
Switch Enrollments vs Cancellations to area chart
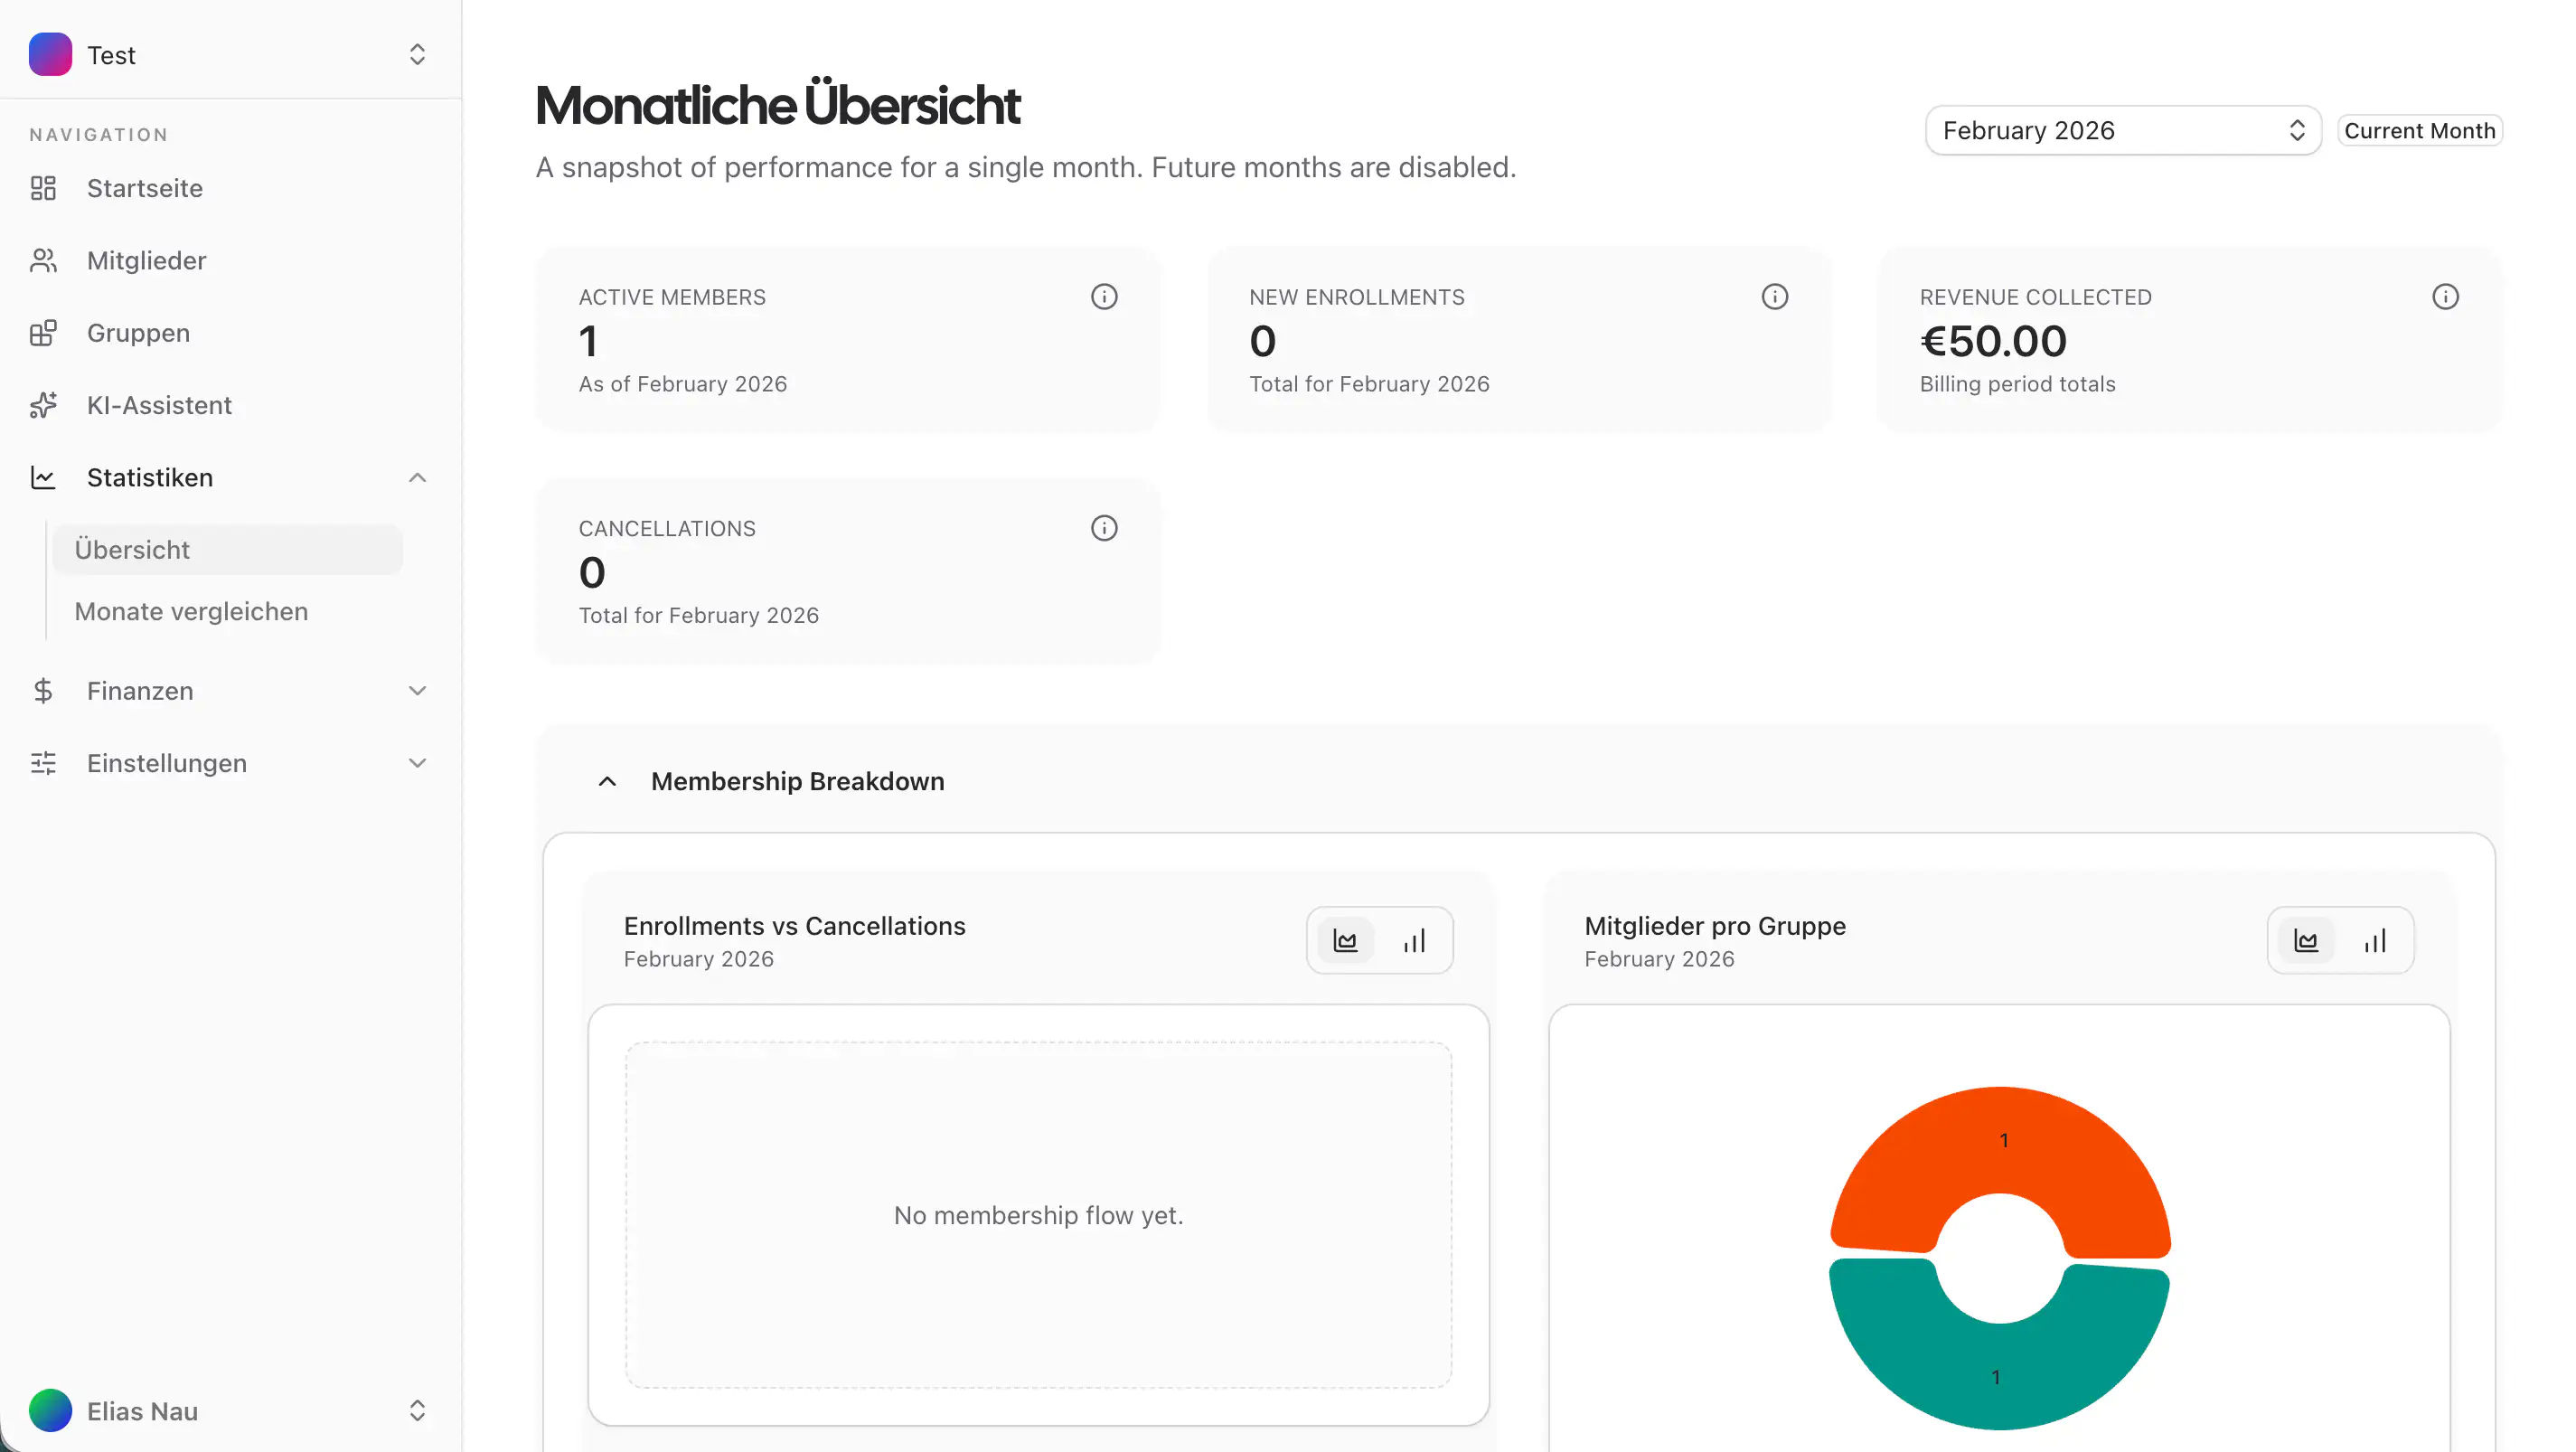pos(1345,941)
